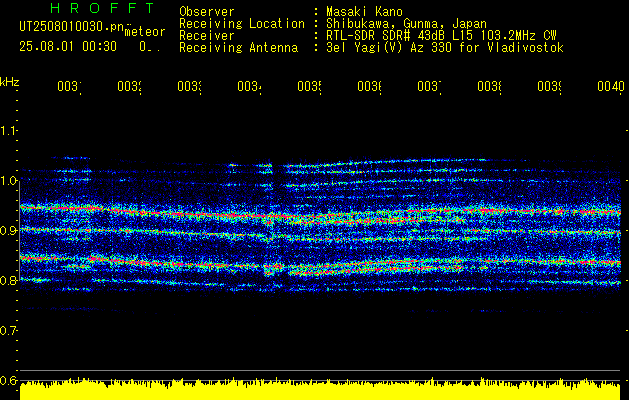Viewport: 629px width, 400px height.
Task: Click the 'Receiving Location' label
Action: [x=242, y=24]
